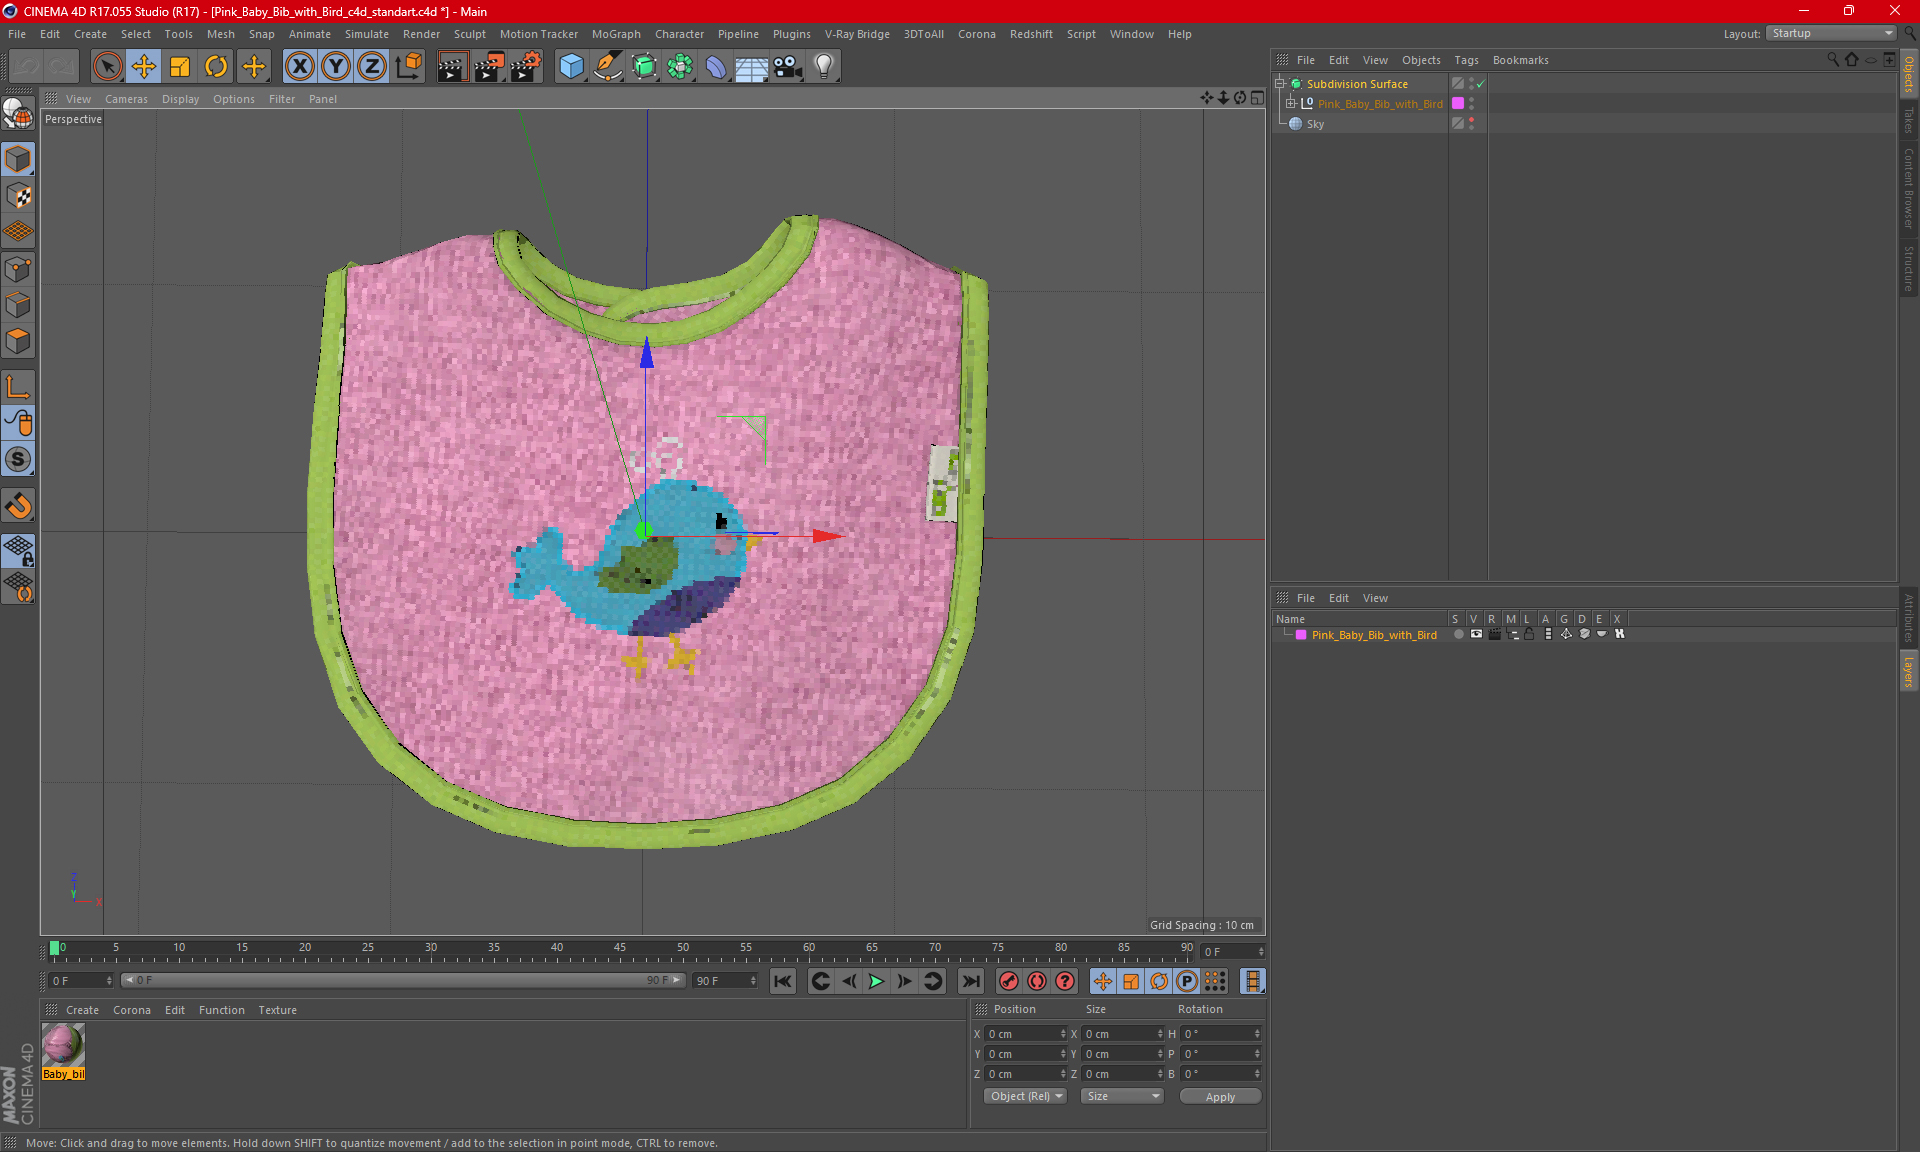The height and width of the screenshot is (1152, 1920).
Task: Expand the Pink_Baby_Bib_with_Bird tree node
Action: pos(1290,104)
